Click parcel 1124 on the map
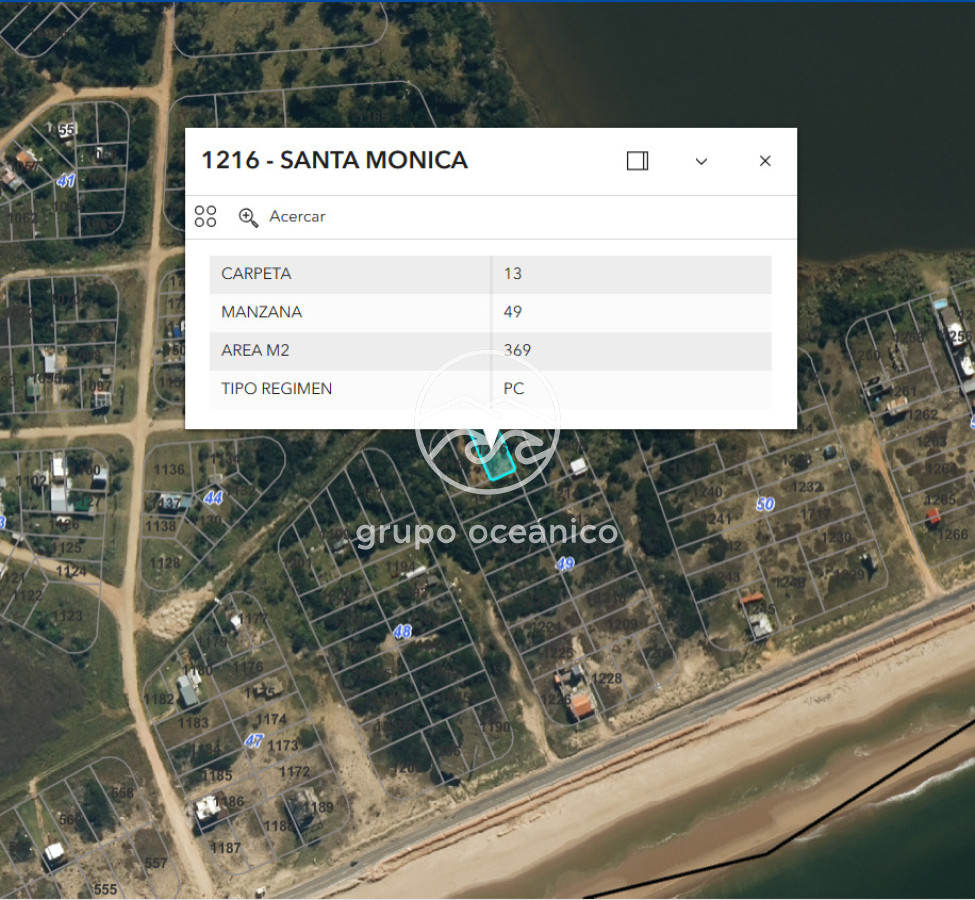 (72, 571)
